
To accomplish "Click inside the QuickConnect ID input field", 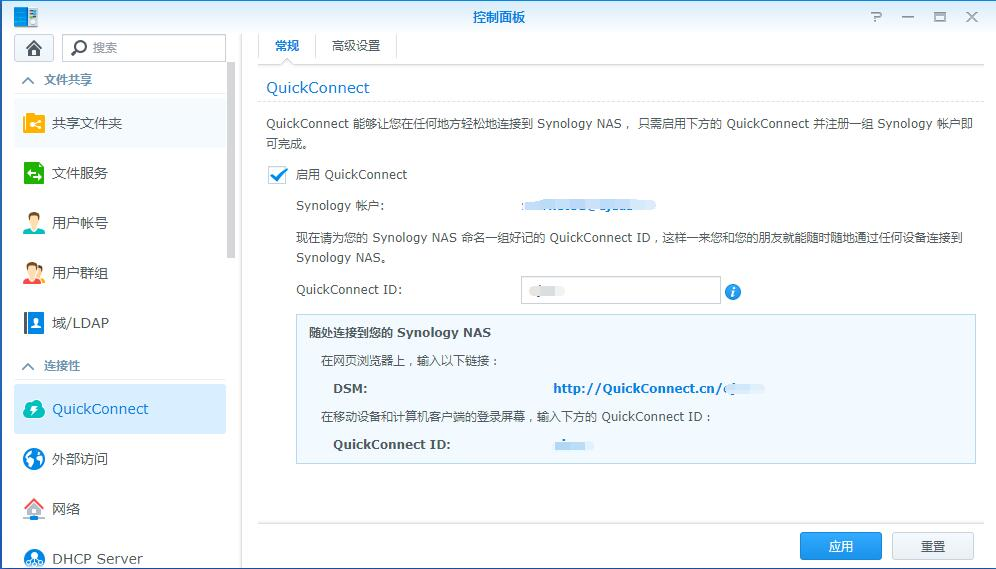I will (621, 290).
